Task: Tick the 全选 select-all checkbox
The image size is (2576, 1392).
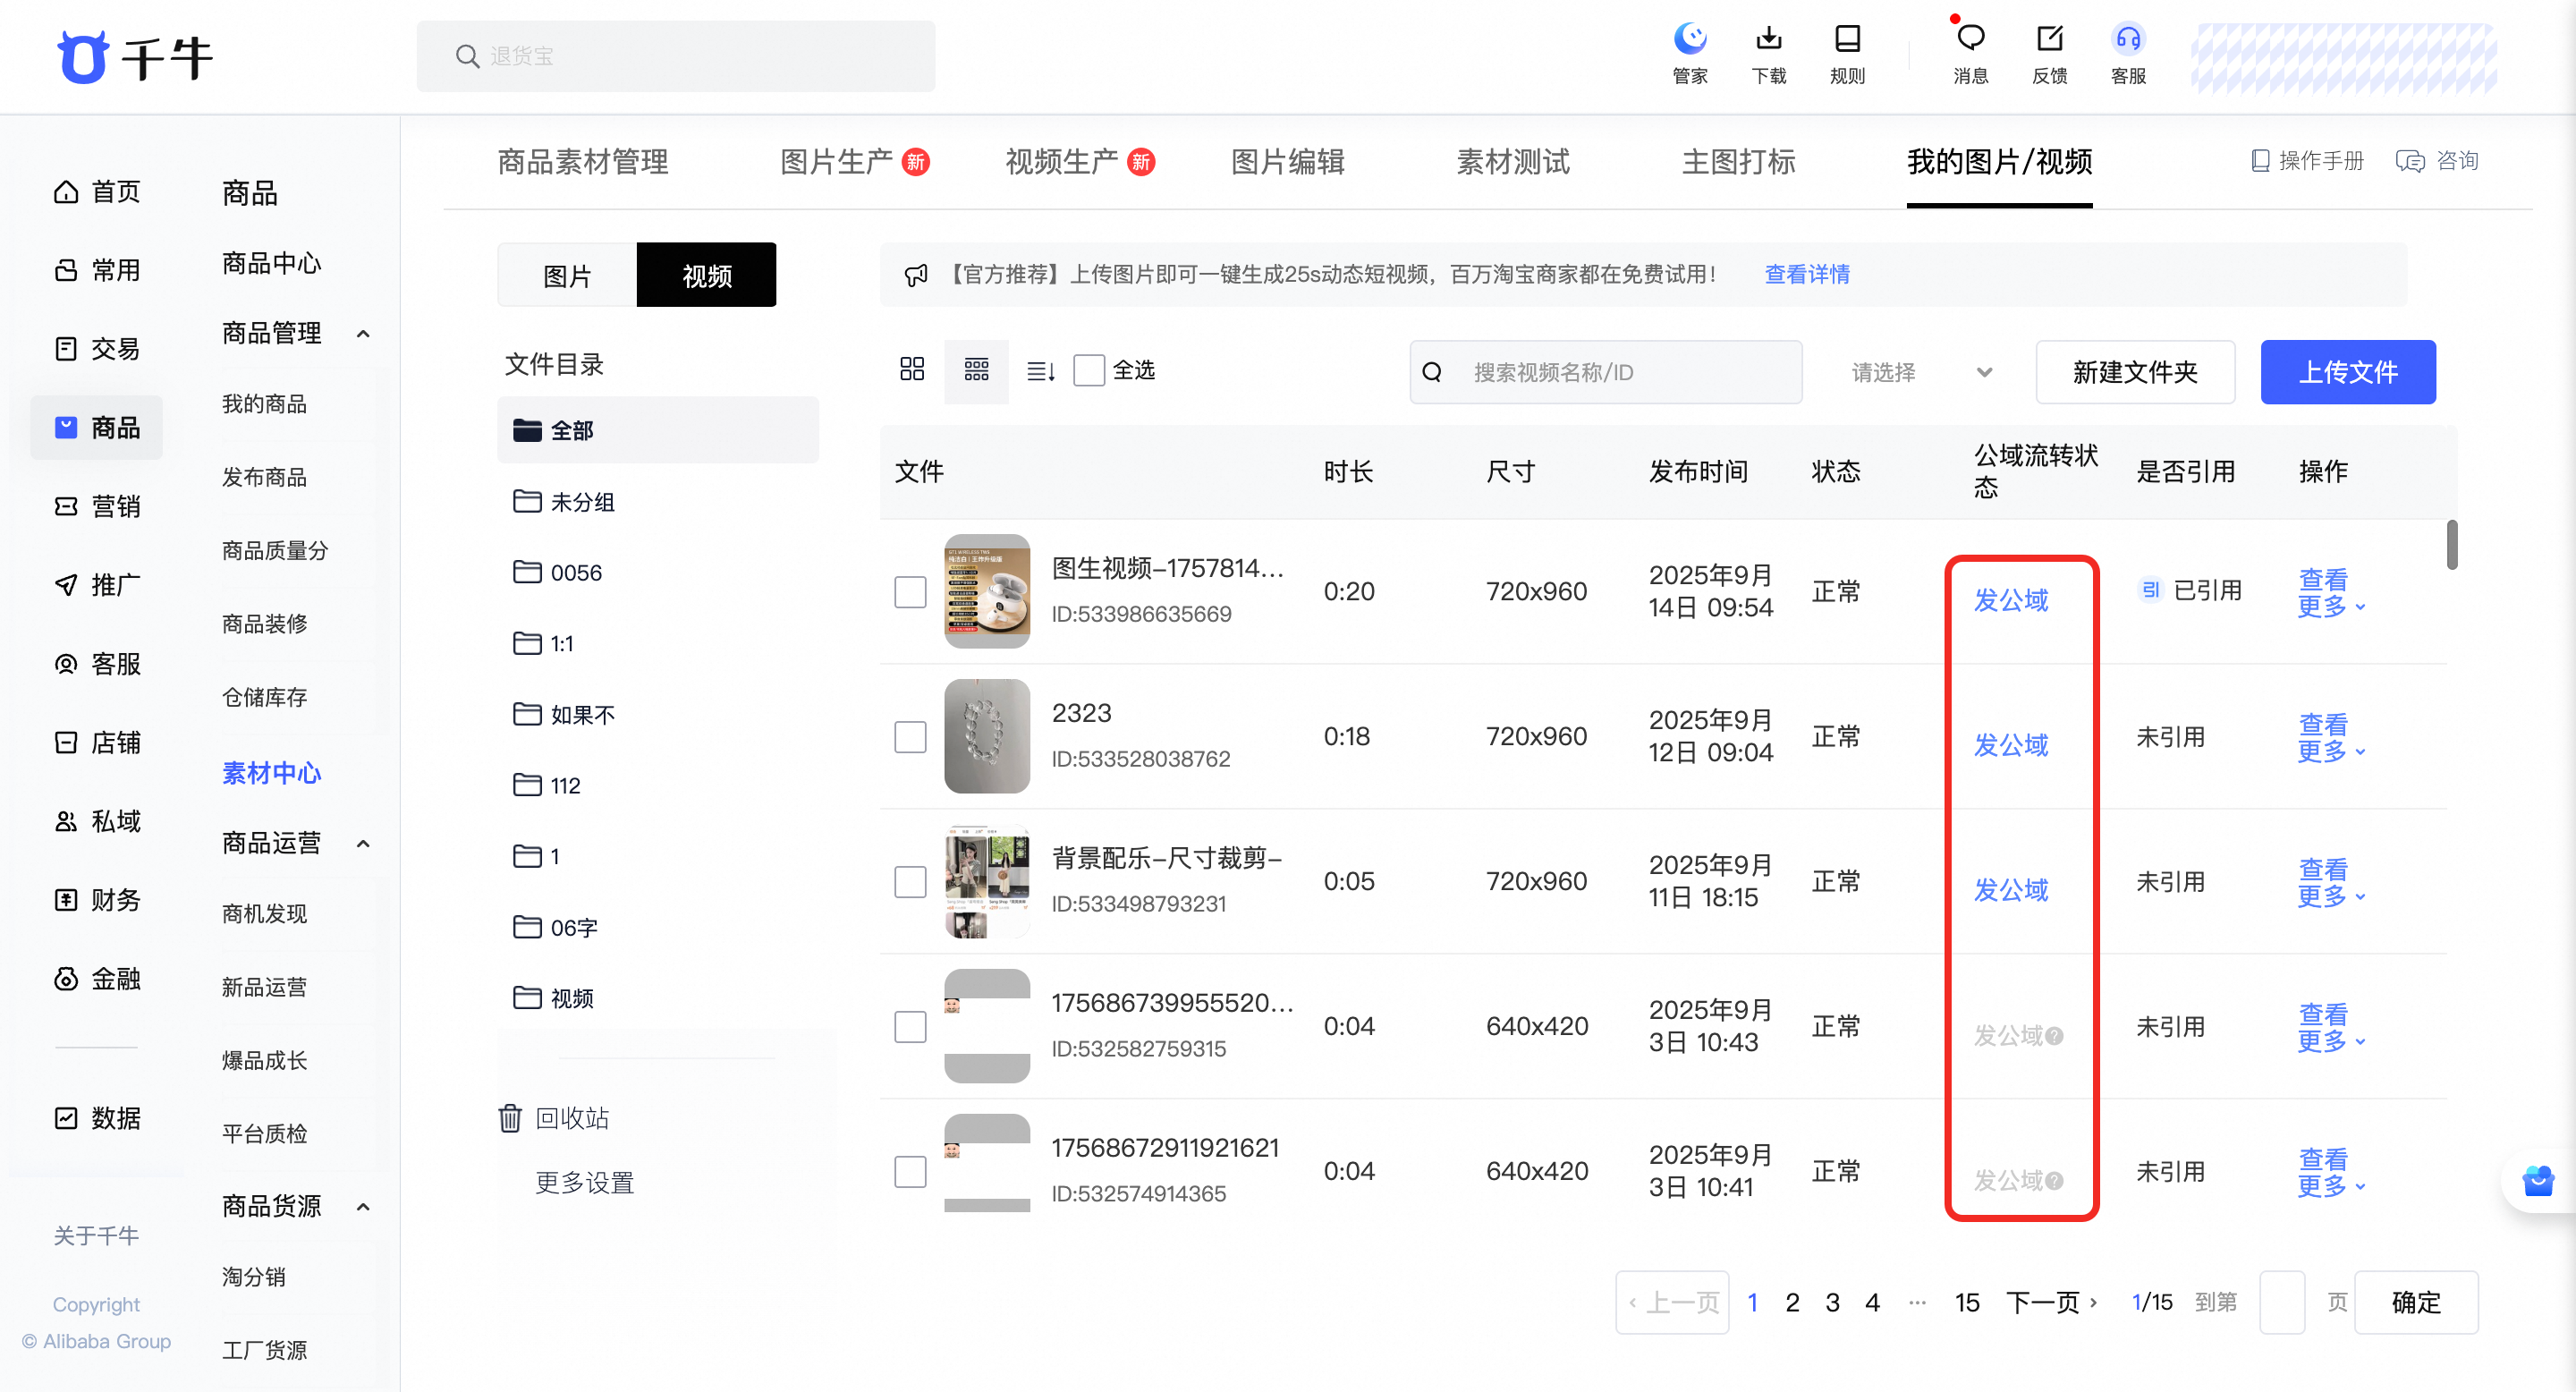Action: [1088, 370]
